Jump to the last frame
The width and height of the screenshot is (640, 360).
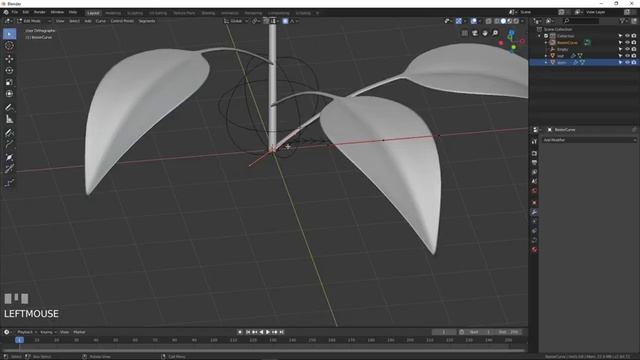tap(282, 332)
